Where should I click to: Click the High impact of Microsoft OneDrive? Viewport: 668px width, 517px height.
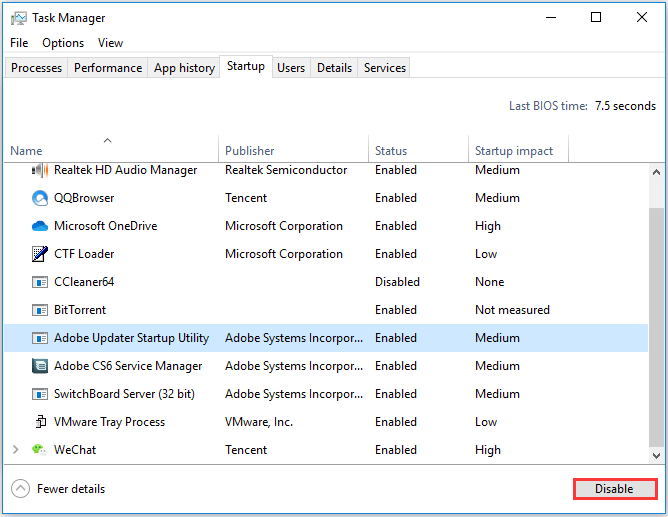pyautogui.click(x=488, y=226)
